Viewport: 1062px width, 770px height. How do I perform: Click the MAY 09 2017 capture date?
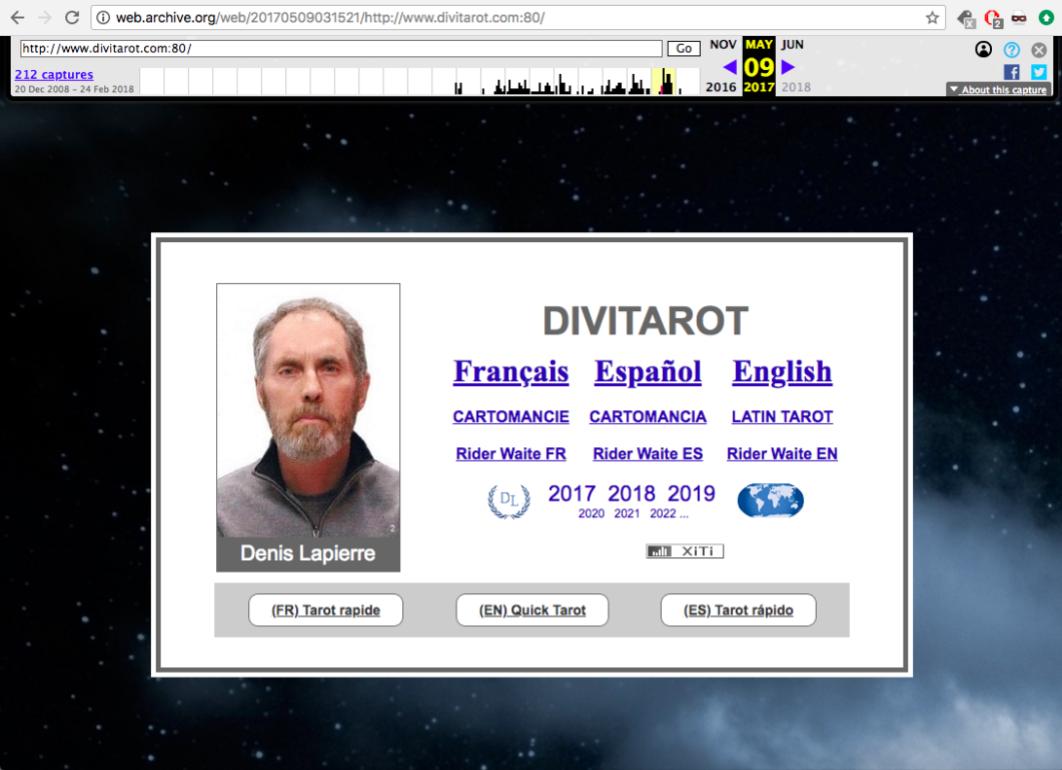(x=759, y=66)
